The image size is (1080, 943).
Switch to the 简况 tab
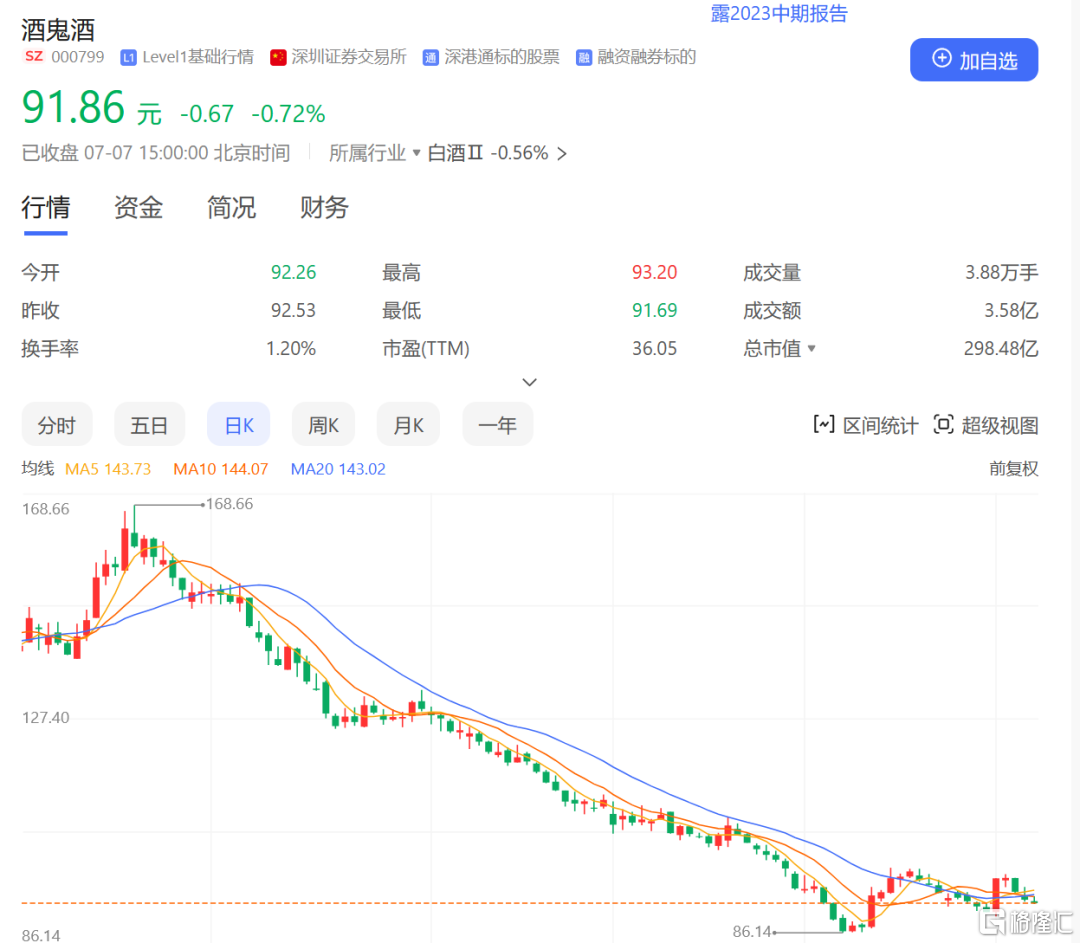coord(231,207)
